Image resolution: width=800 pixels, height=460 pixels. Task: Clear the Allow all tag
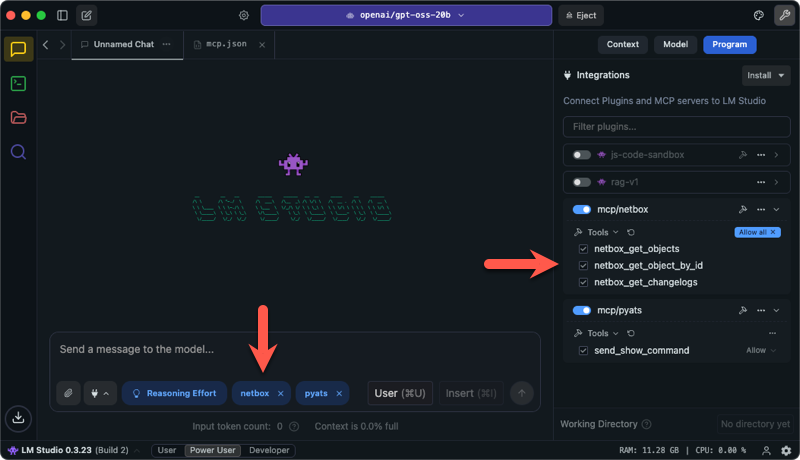(x=773, y=232)
